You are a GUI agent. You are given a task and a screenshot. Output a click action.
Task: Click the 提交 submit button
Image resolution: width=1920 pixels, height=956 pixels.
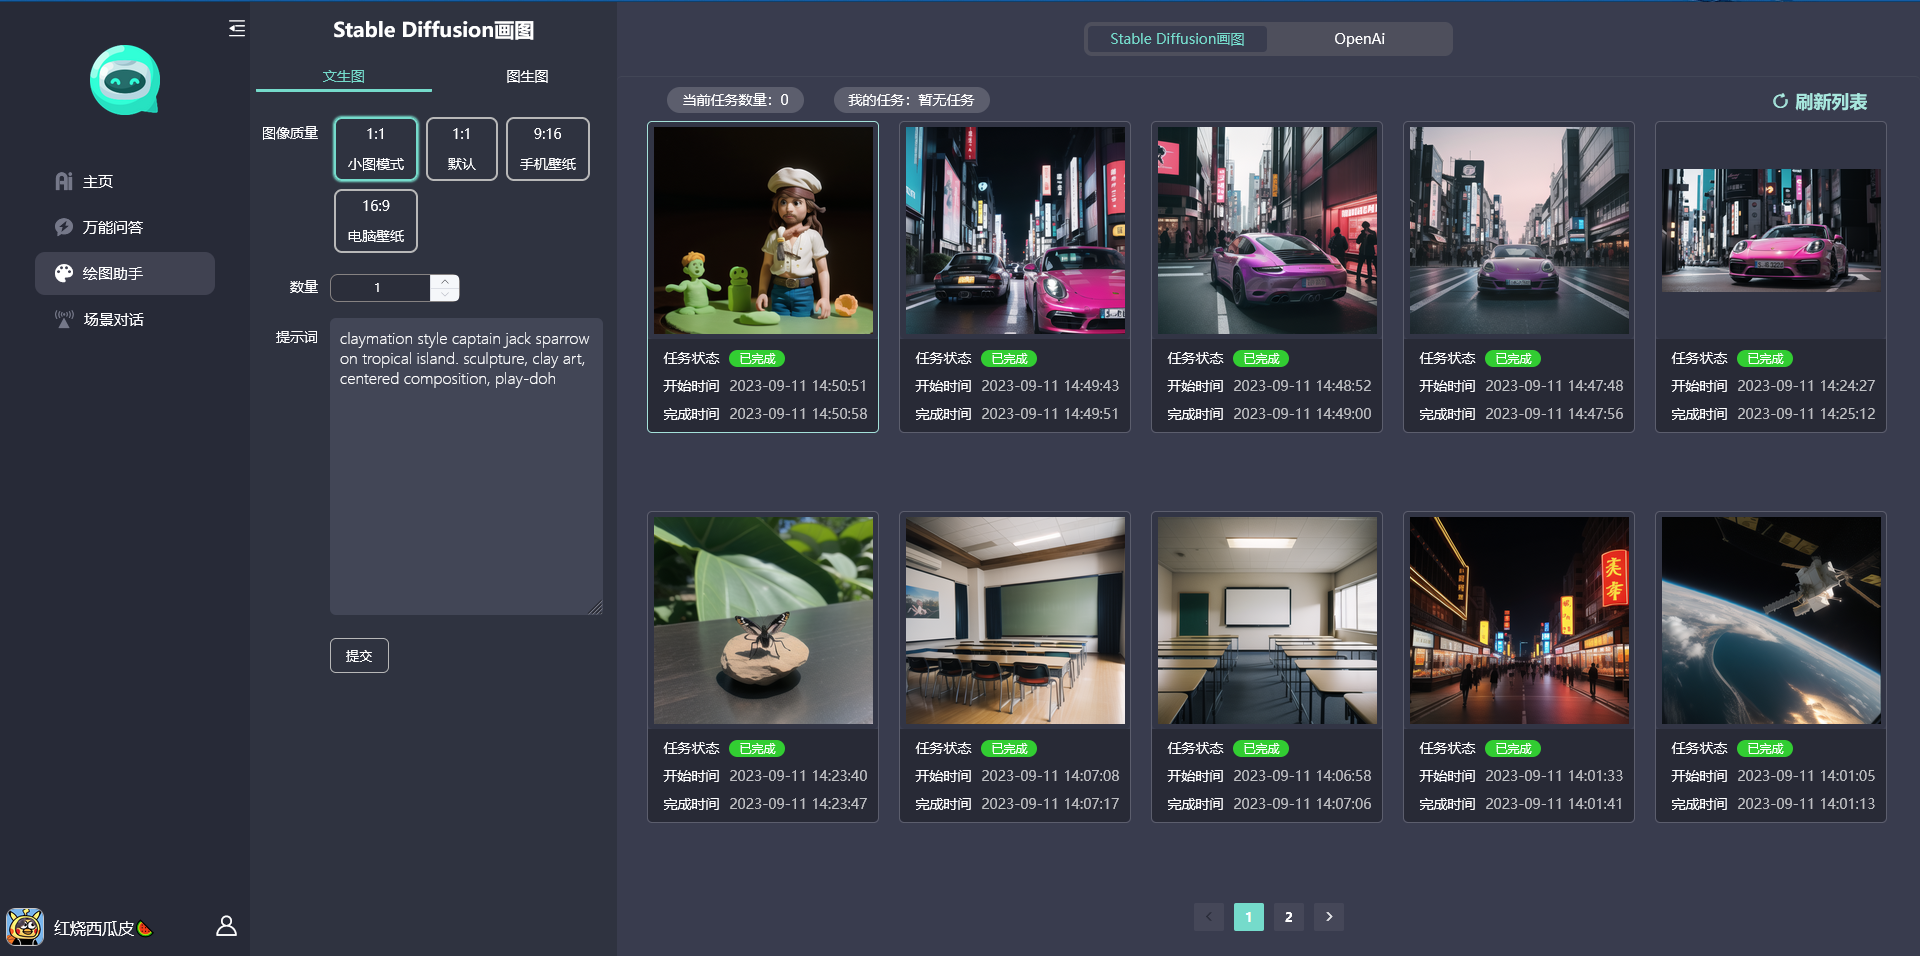click(x=359, y=656)
